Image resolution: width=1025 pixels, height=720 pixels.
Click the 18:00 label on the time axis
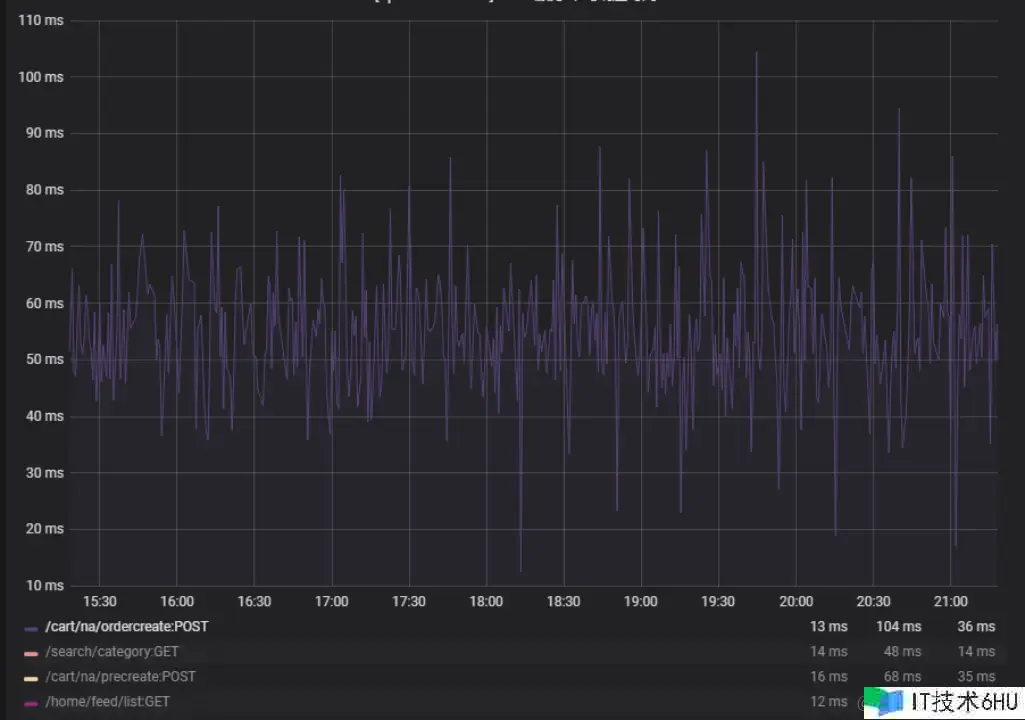point(486,602)
